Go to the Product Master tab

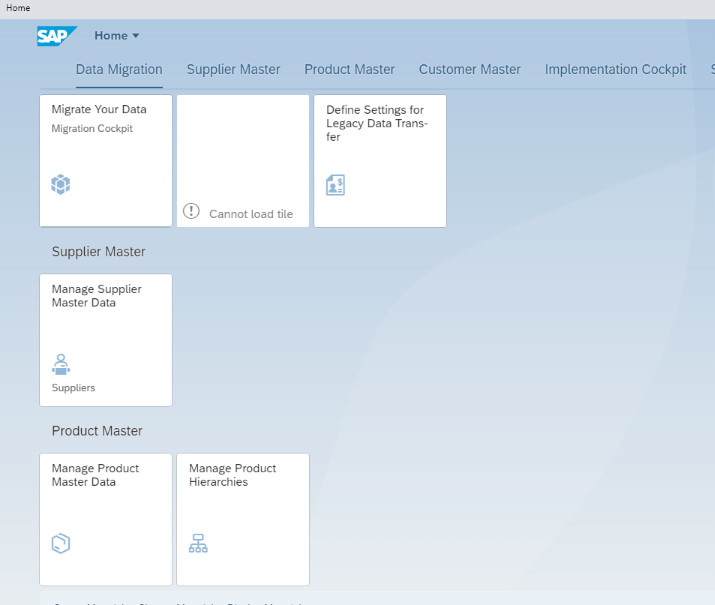click(x=349, y=69)
